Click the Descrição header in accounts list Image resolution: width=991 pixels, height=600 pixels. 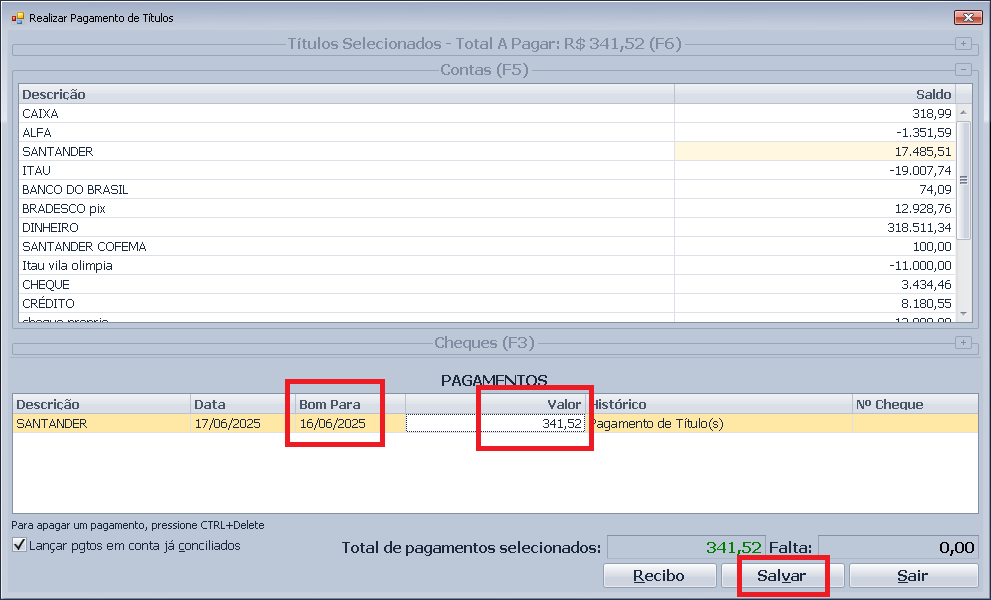tap(345, 94)
